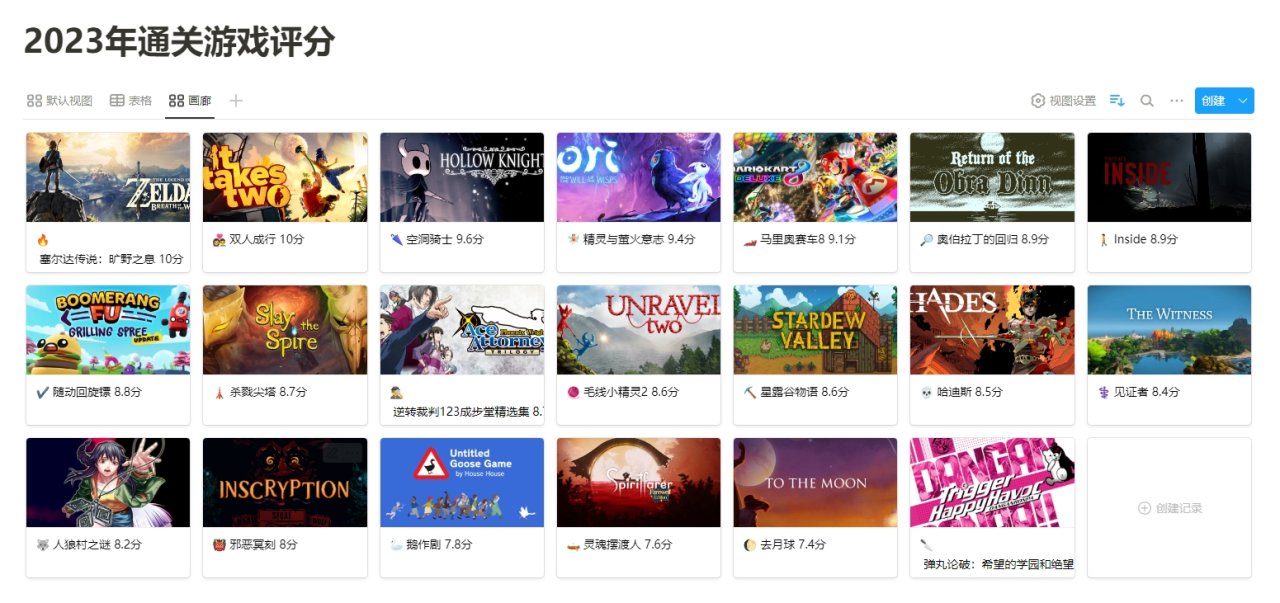
Task: Open the Hades cover image
Action: click(992, 330)
